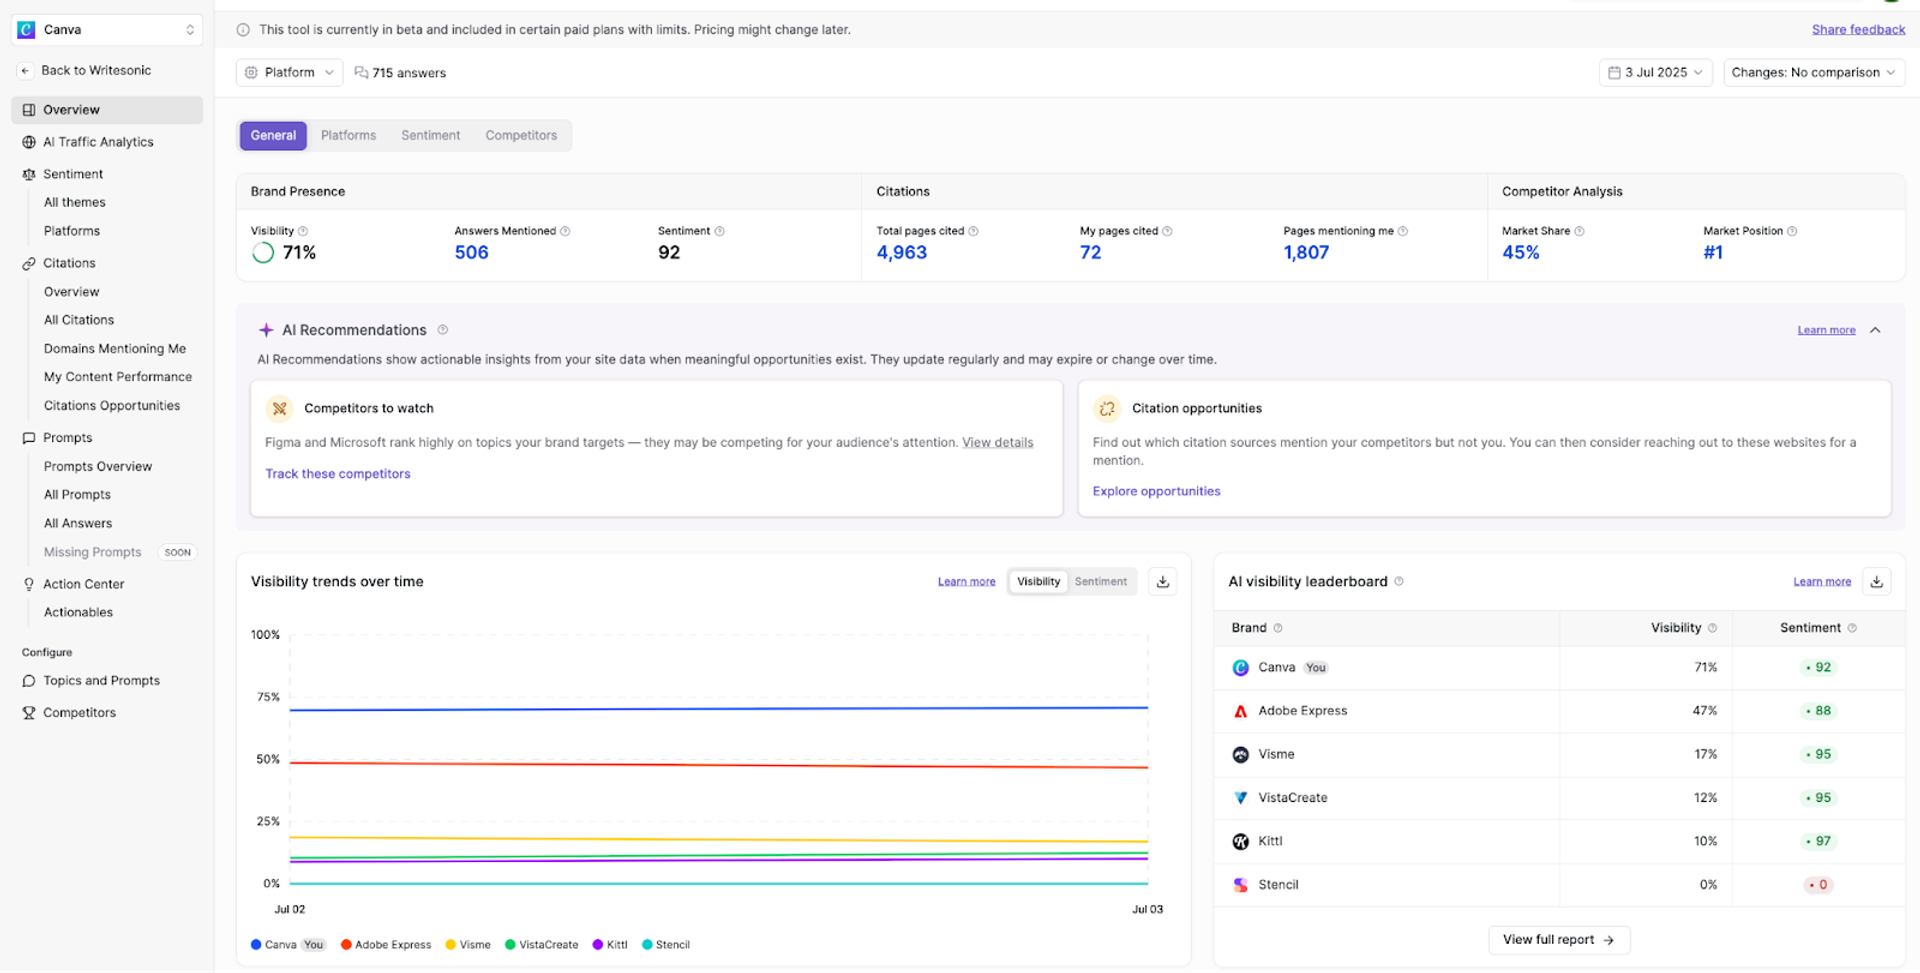Click the info icon next to Answers Mentioned

[565, 231]
